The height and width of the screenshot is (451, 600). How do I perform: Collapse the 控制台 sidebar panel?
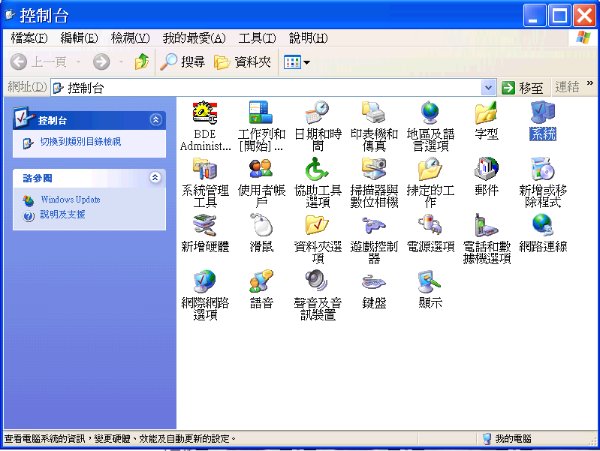pos(155,119)
